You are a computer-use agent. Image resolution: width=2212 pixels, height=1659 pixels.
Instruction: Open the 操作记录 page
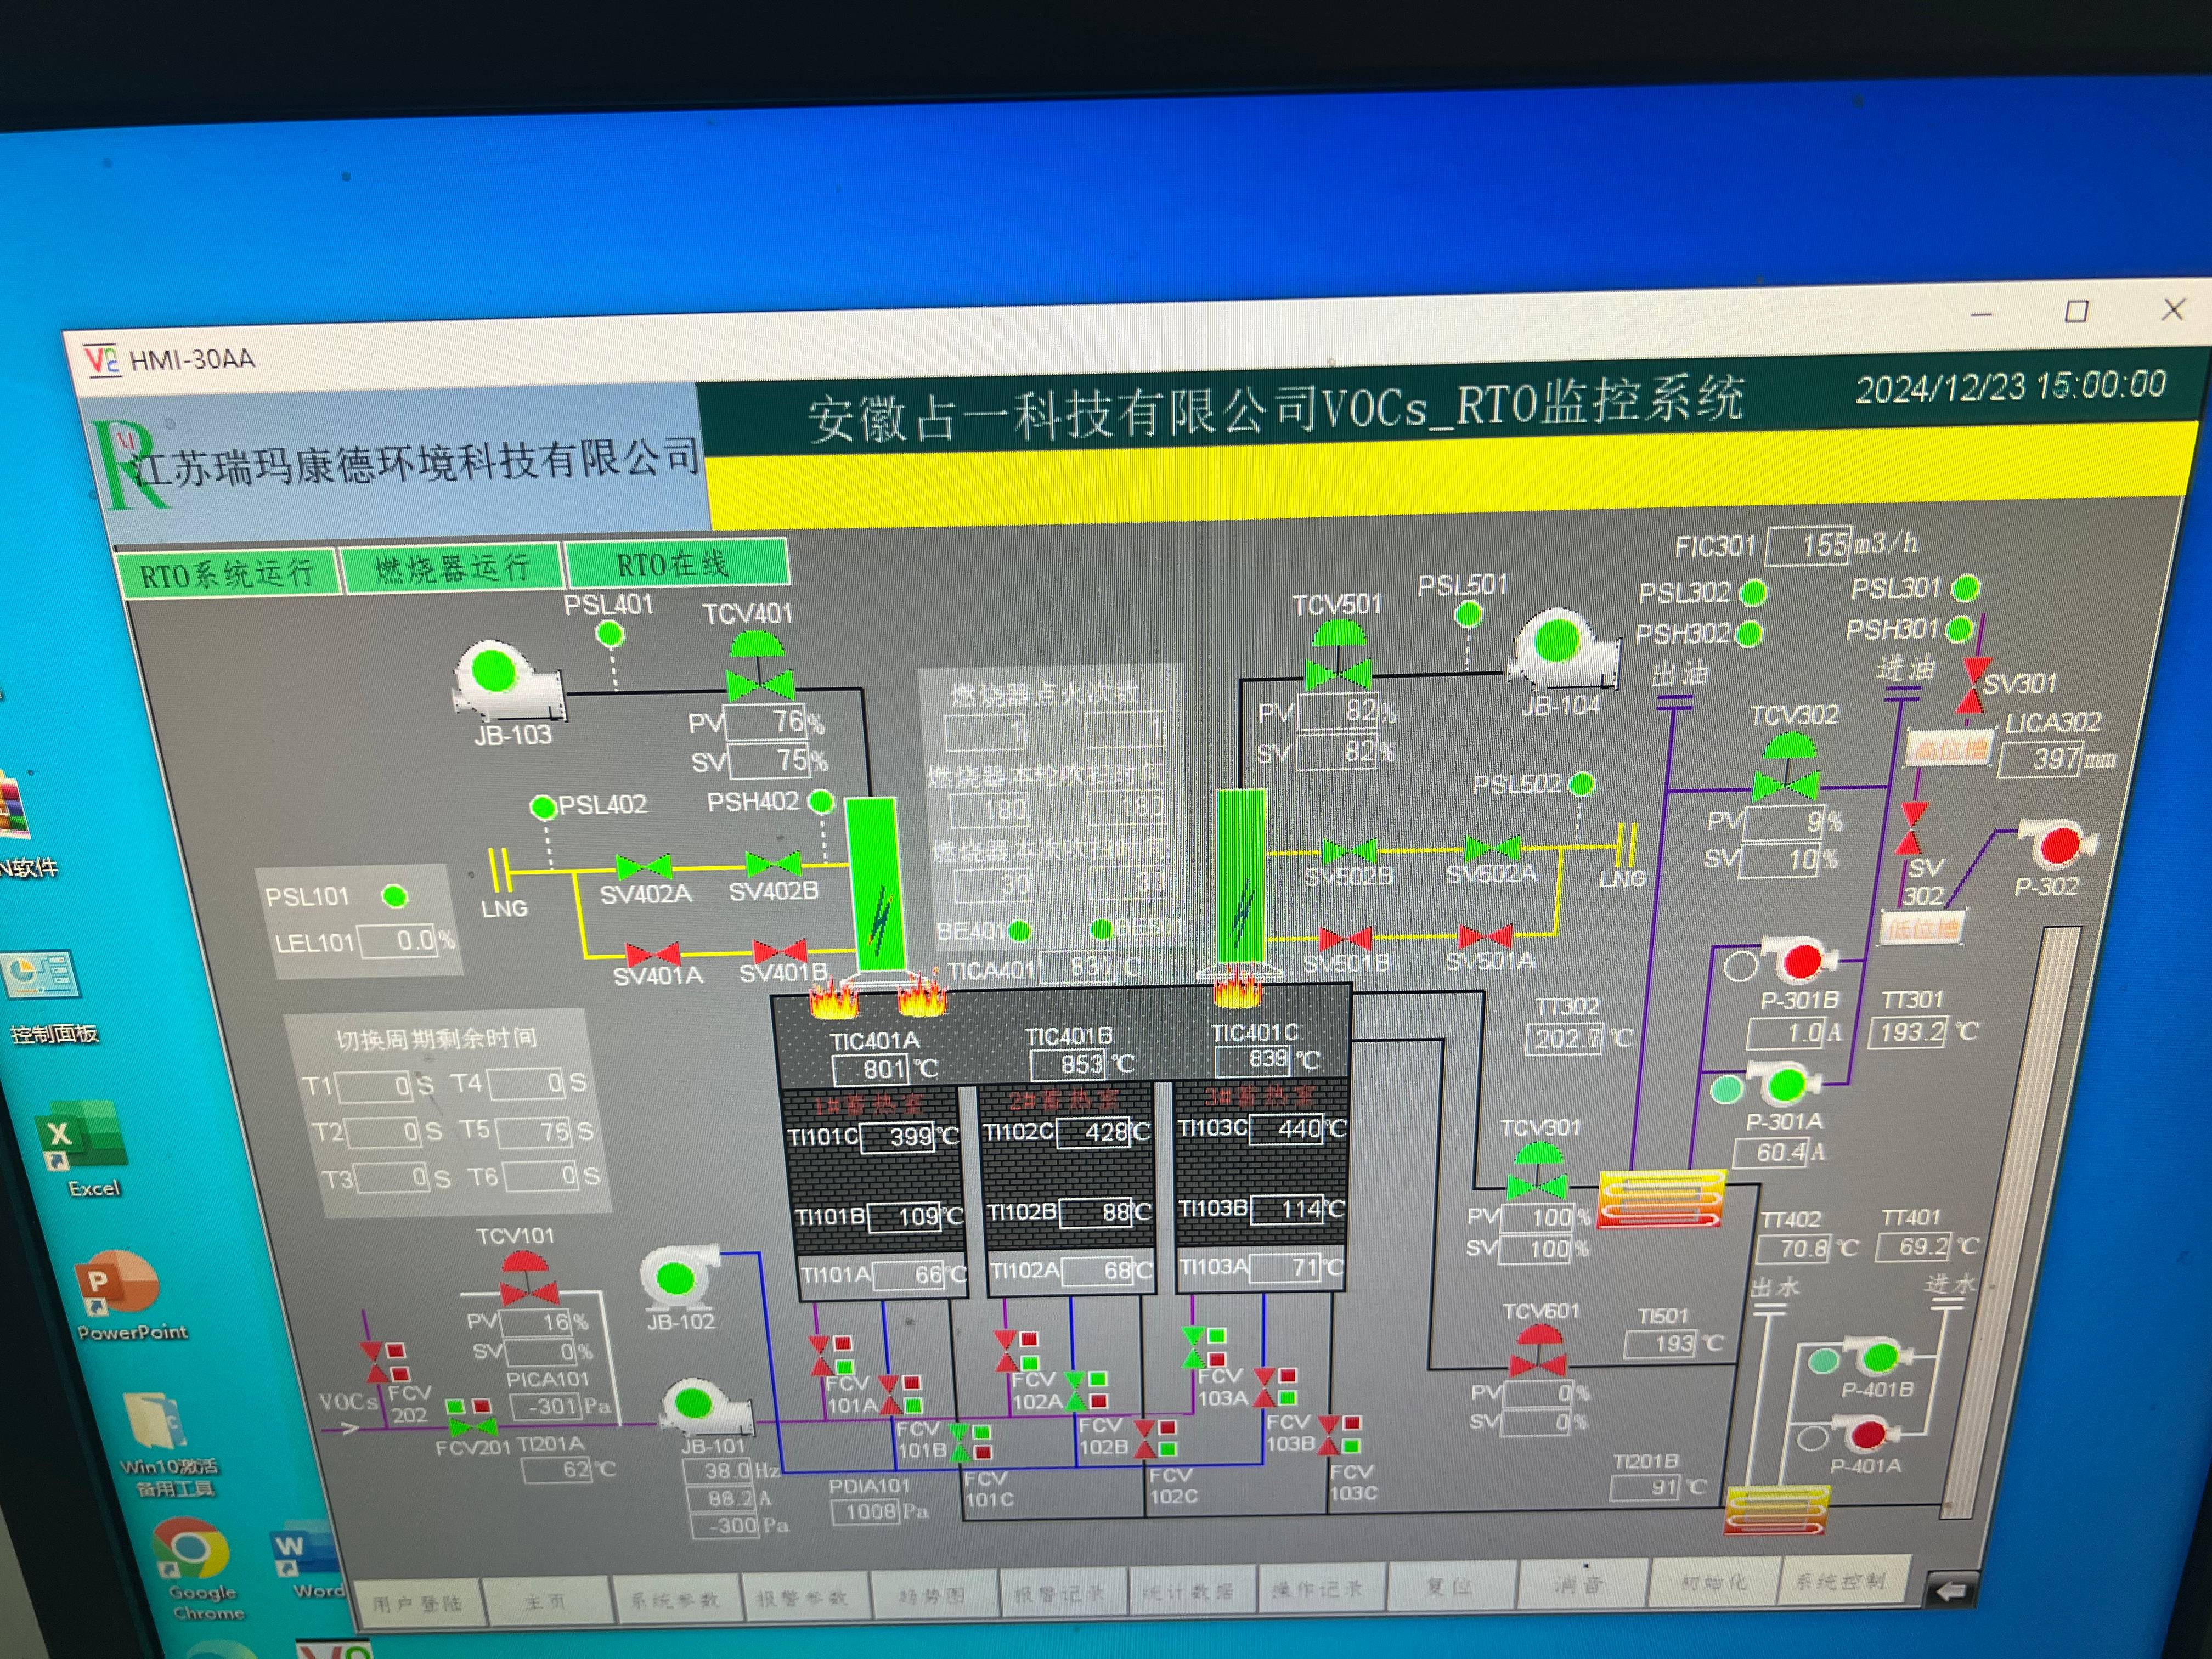(1319, 1588)
